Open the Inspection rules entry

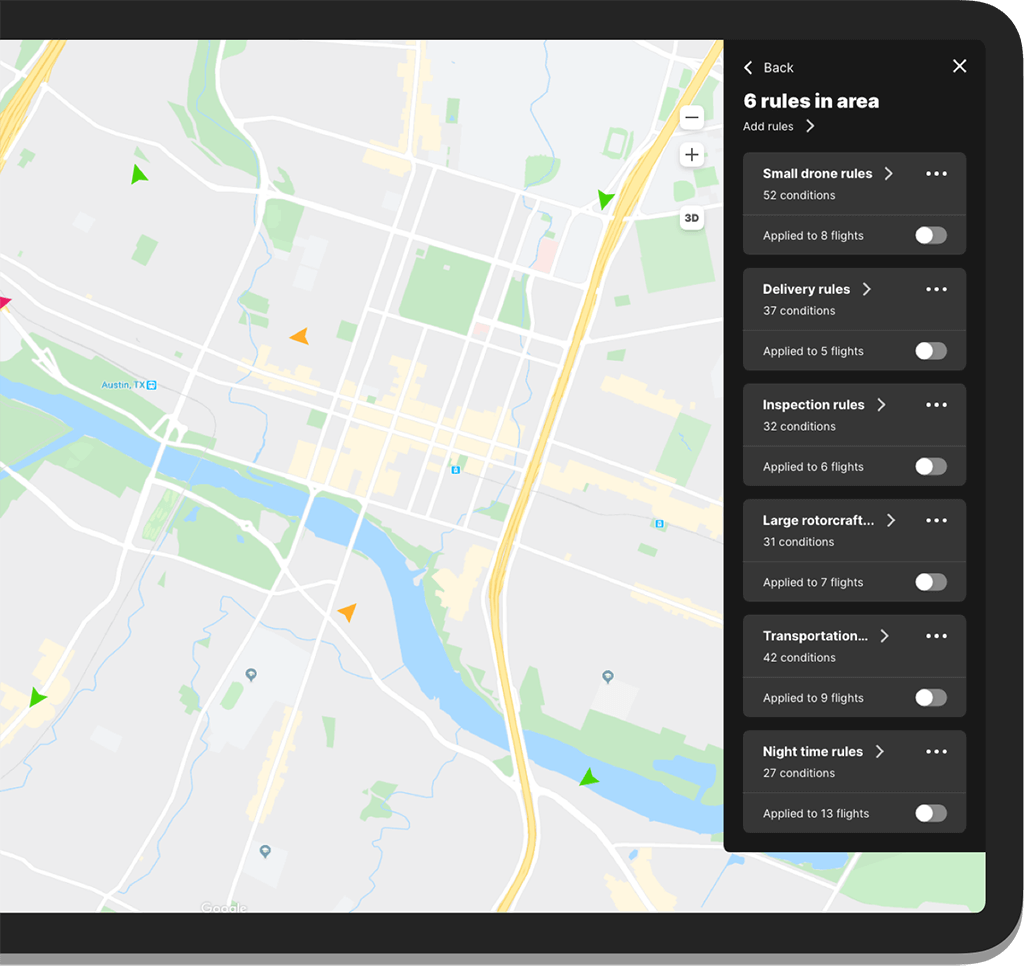[813, 405]
